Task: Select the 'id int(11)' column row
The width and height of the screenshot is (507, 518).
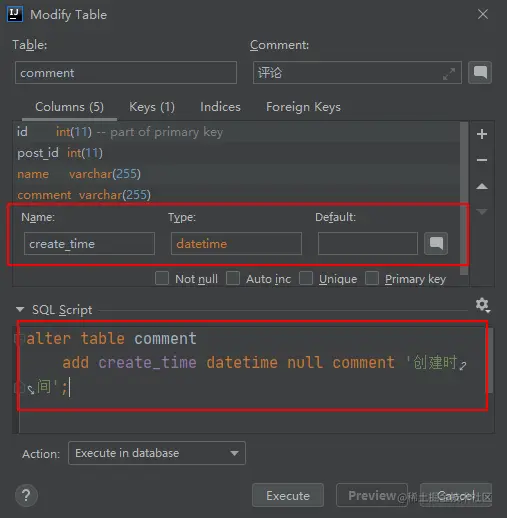Action: 237,132
